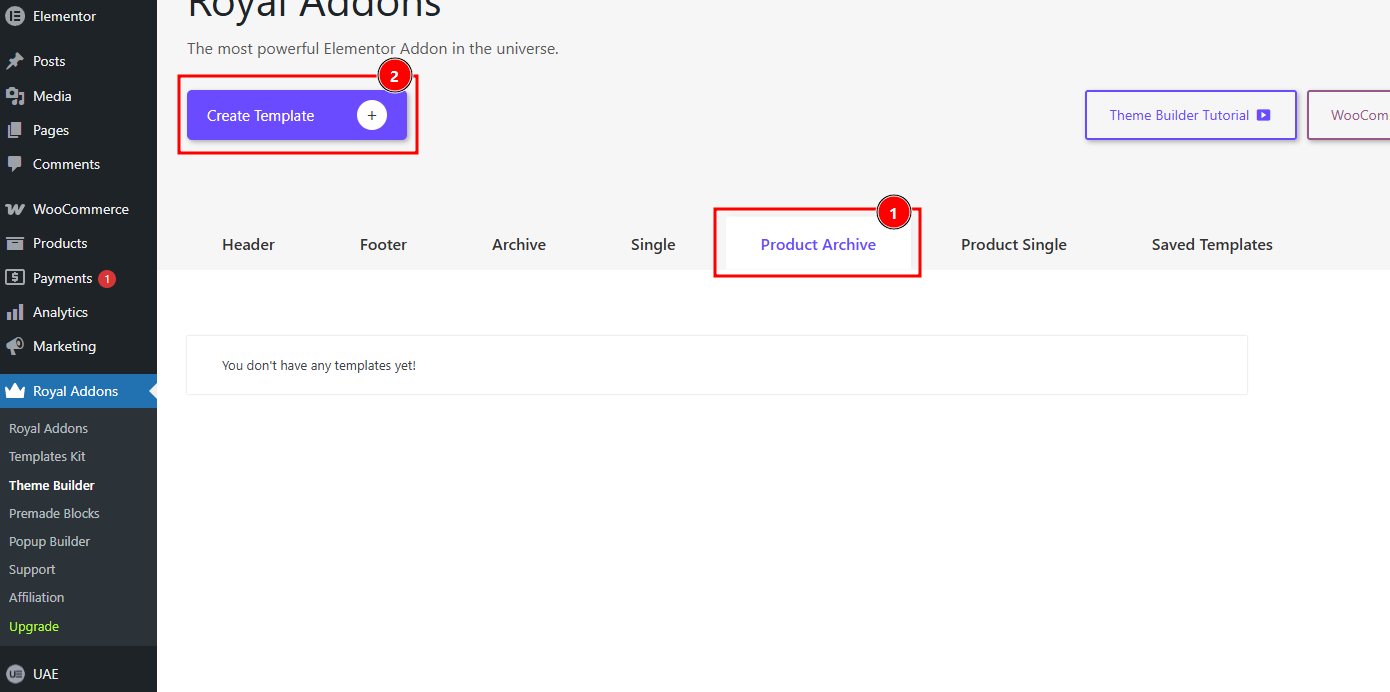Open the Premade Blocks submenu link
This screenshot has width=1390, height=692.
[54, 513]
